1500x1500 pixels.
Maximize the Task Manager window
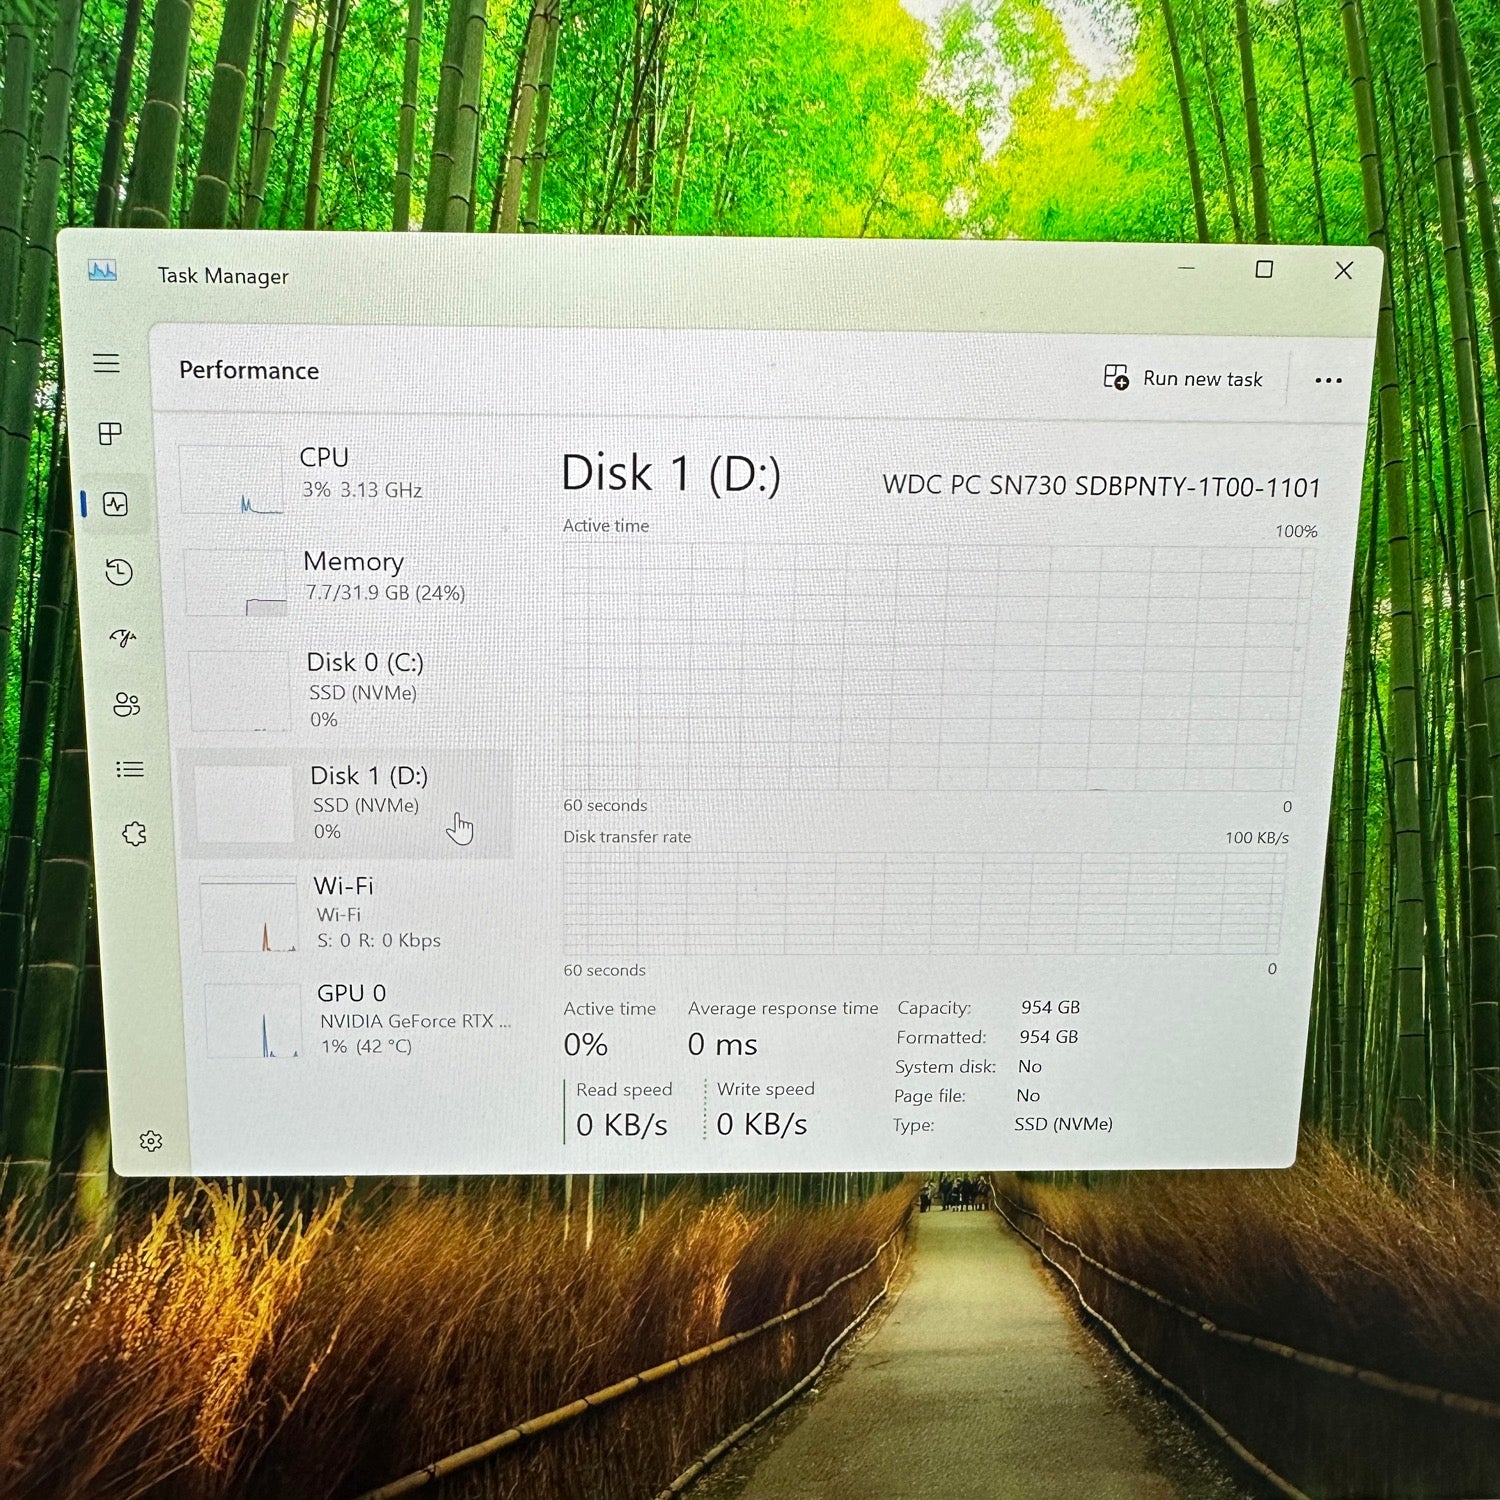pos(1264,270)
